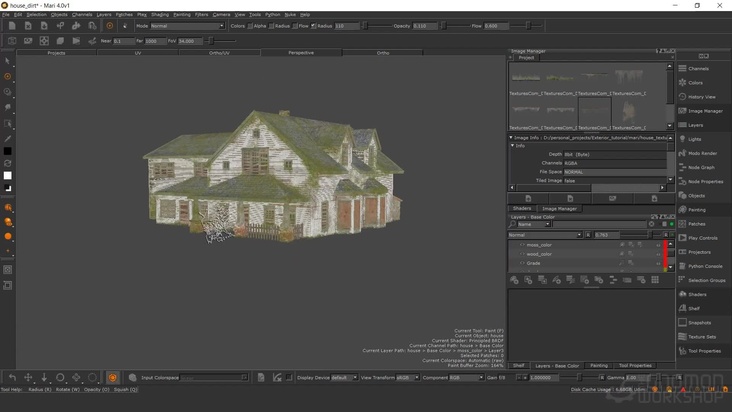
Task: Collapse the Image Info section
Action: pos(511,138)
